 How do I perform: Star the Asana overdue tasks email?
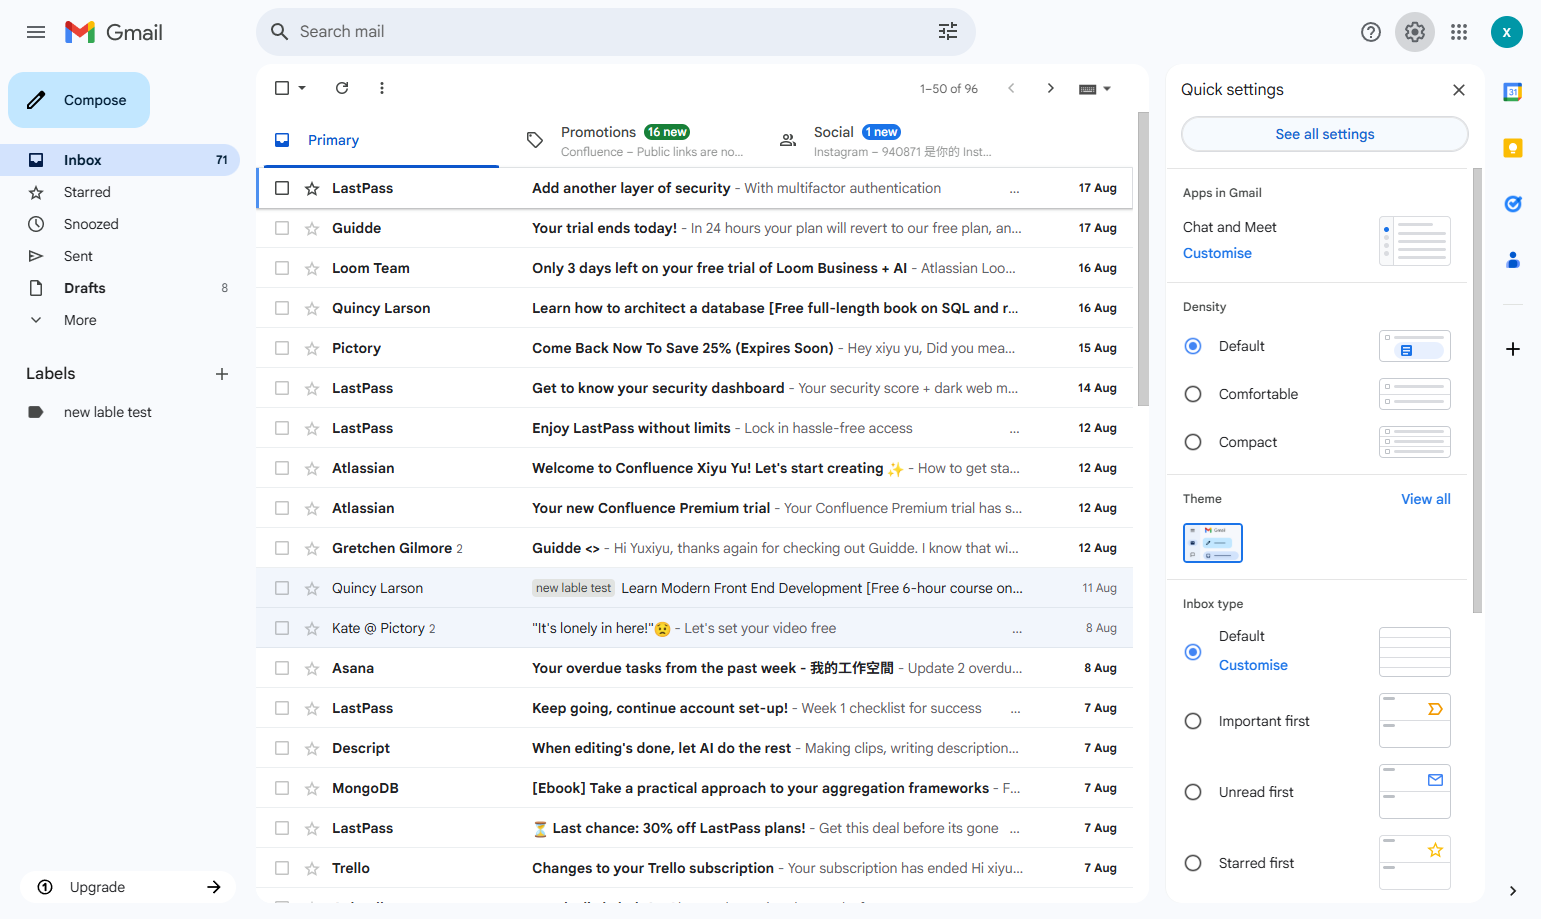312,668
